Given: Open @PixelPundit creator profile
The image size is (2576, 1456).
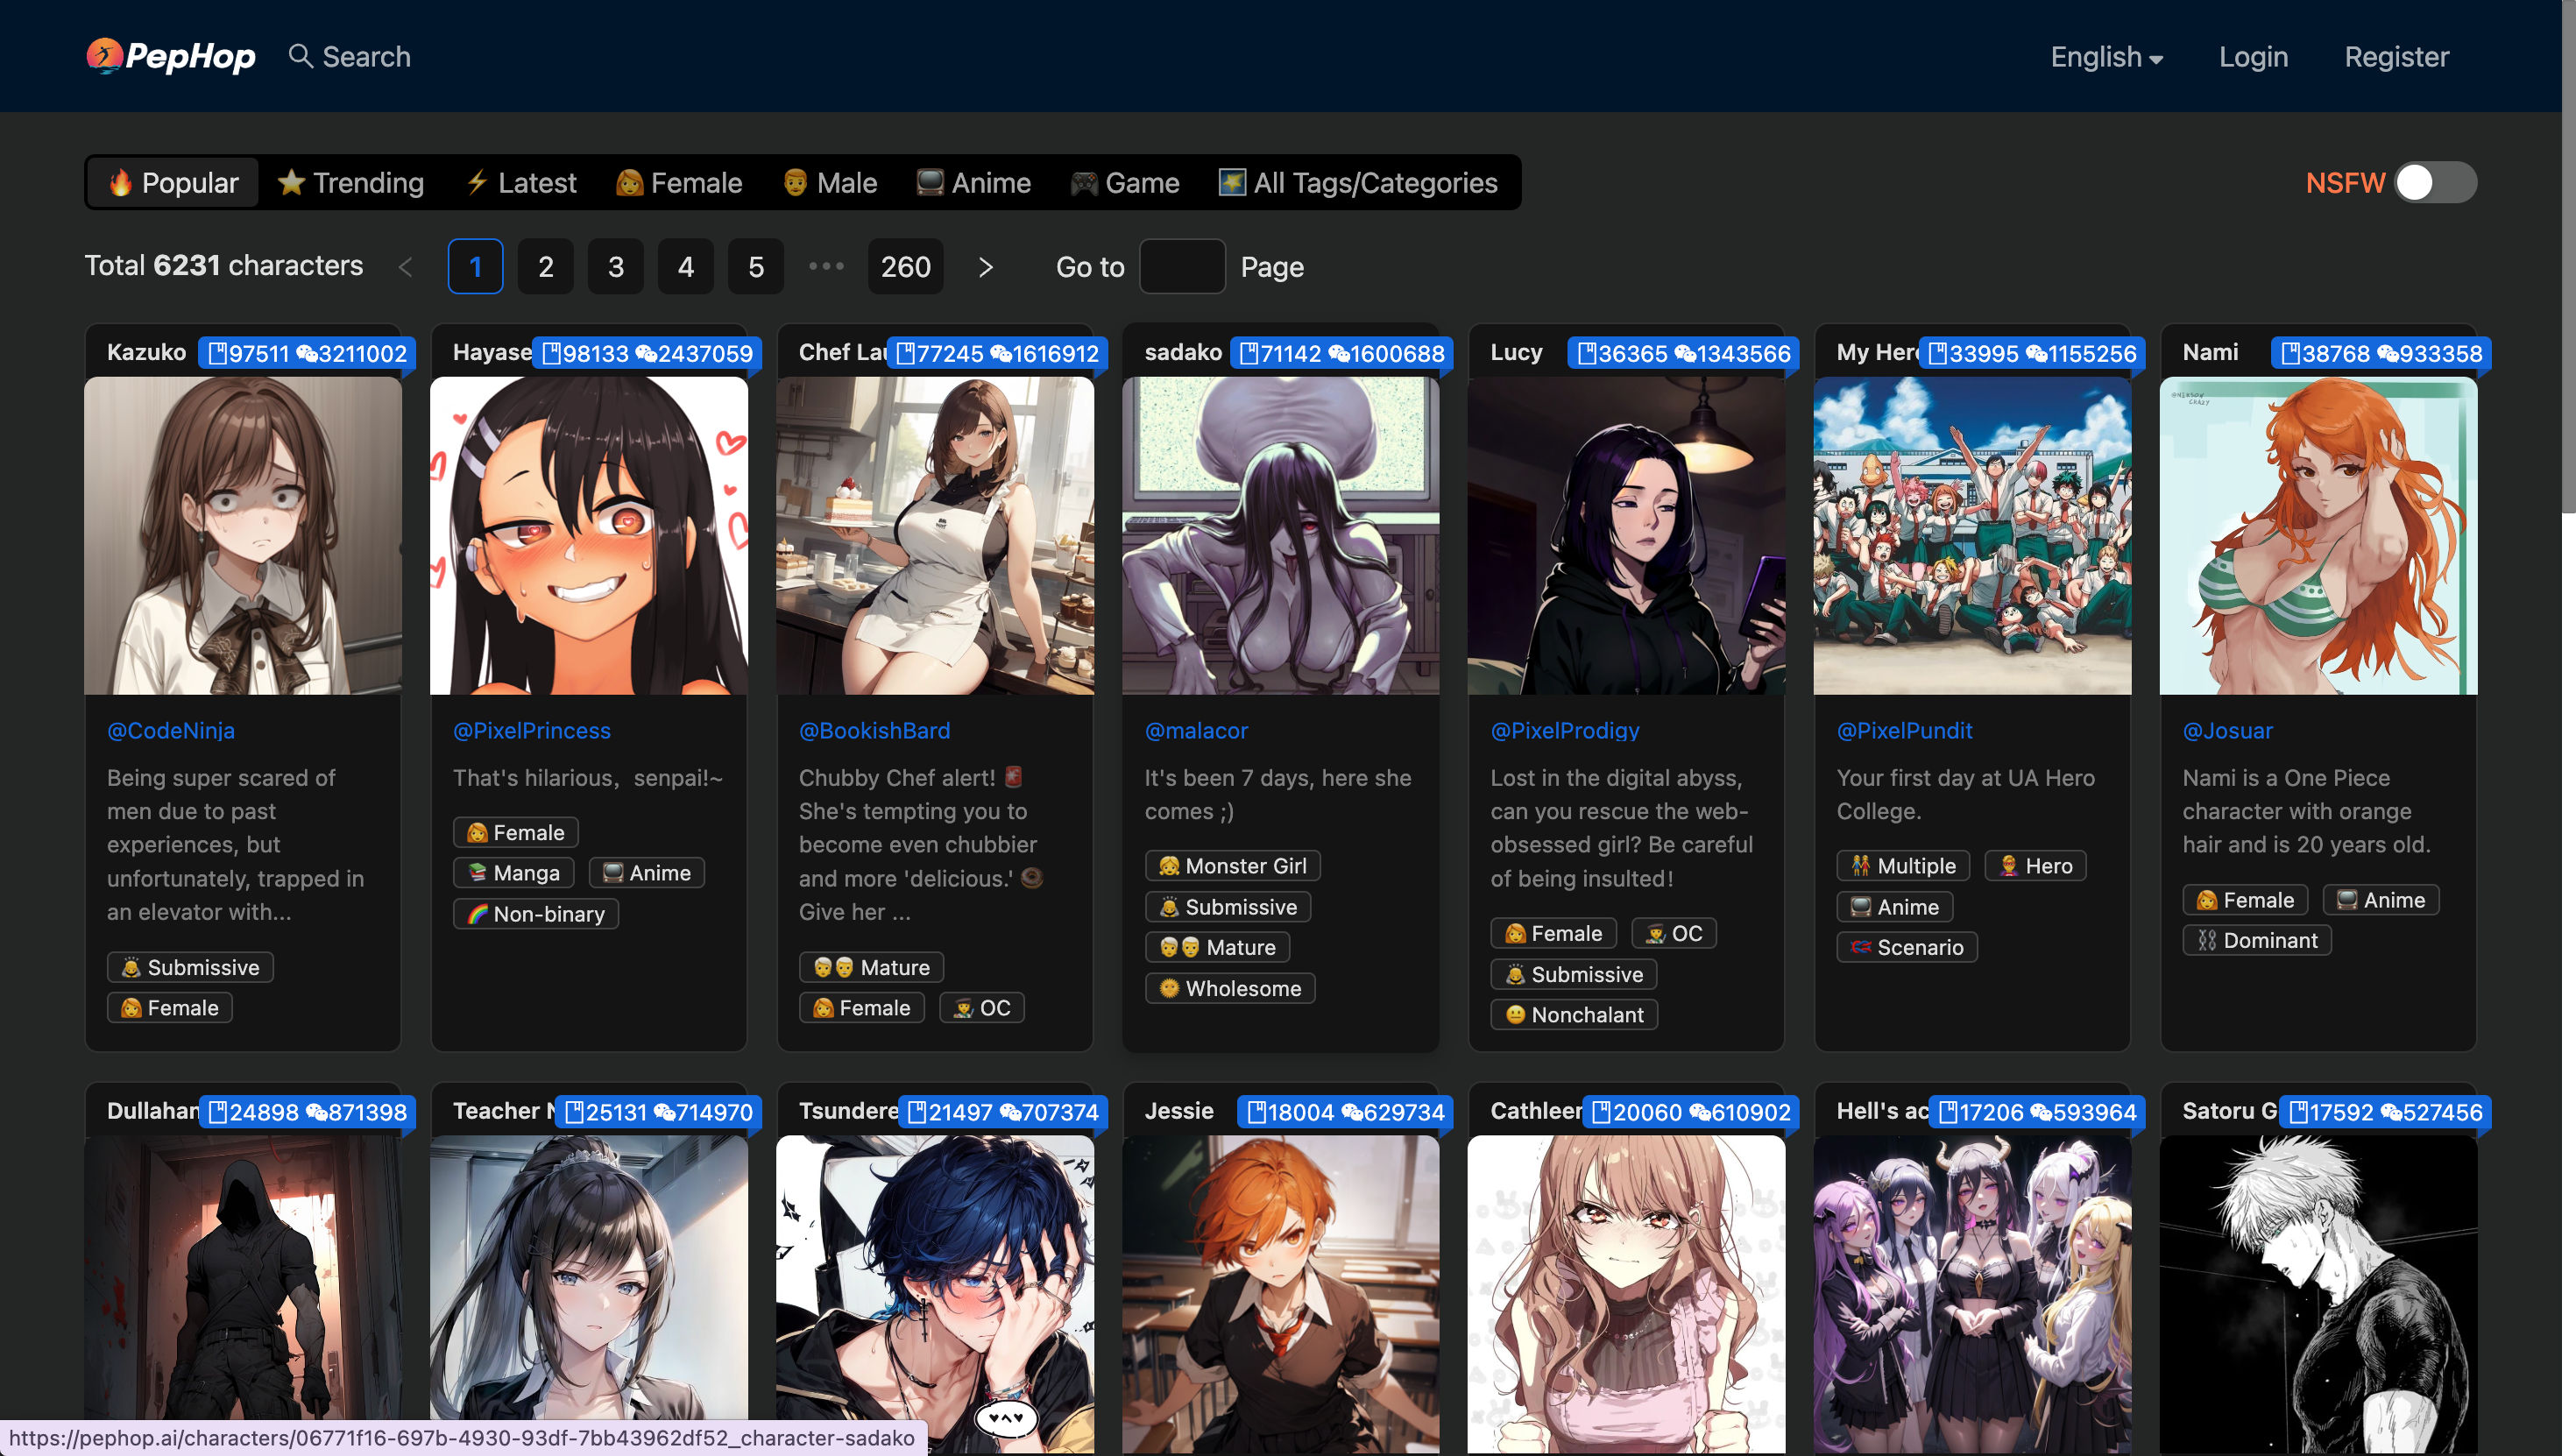Looking at the screenshot, I should pos(1905,731).
